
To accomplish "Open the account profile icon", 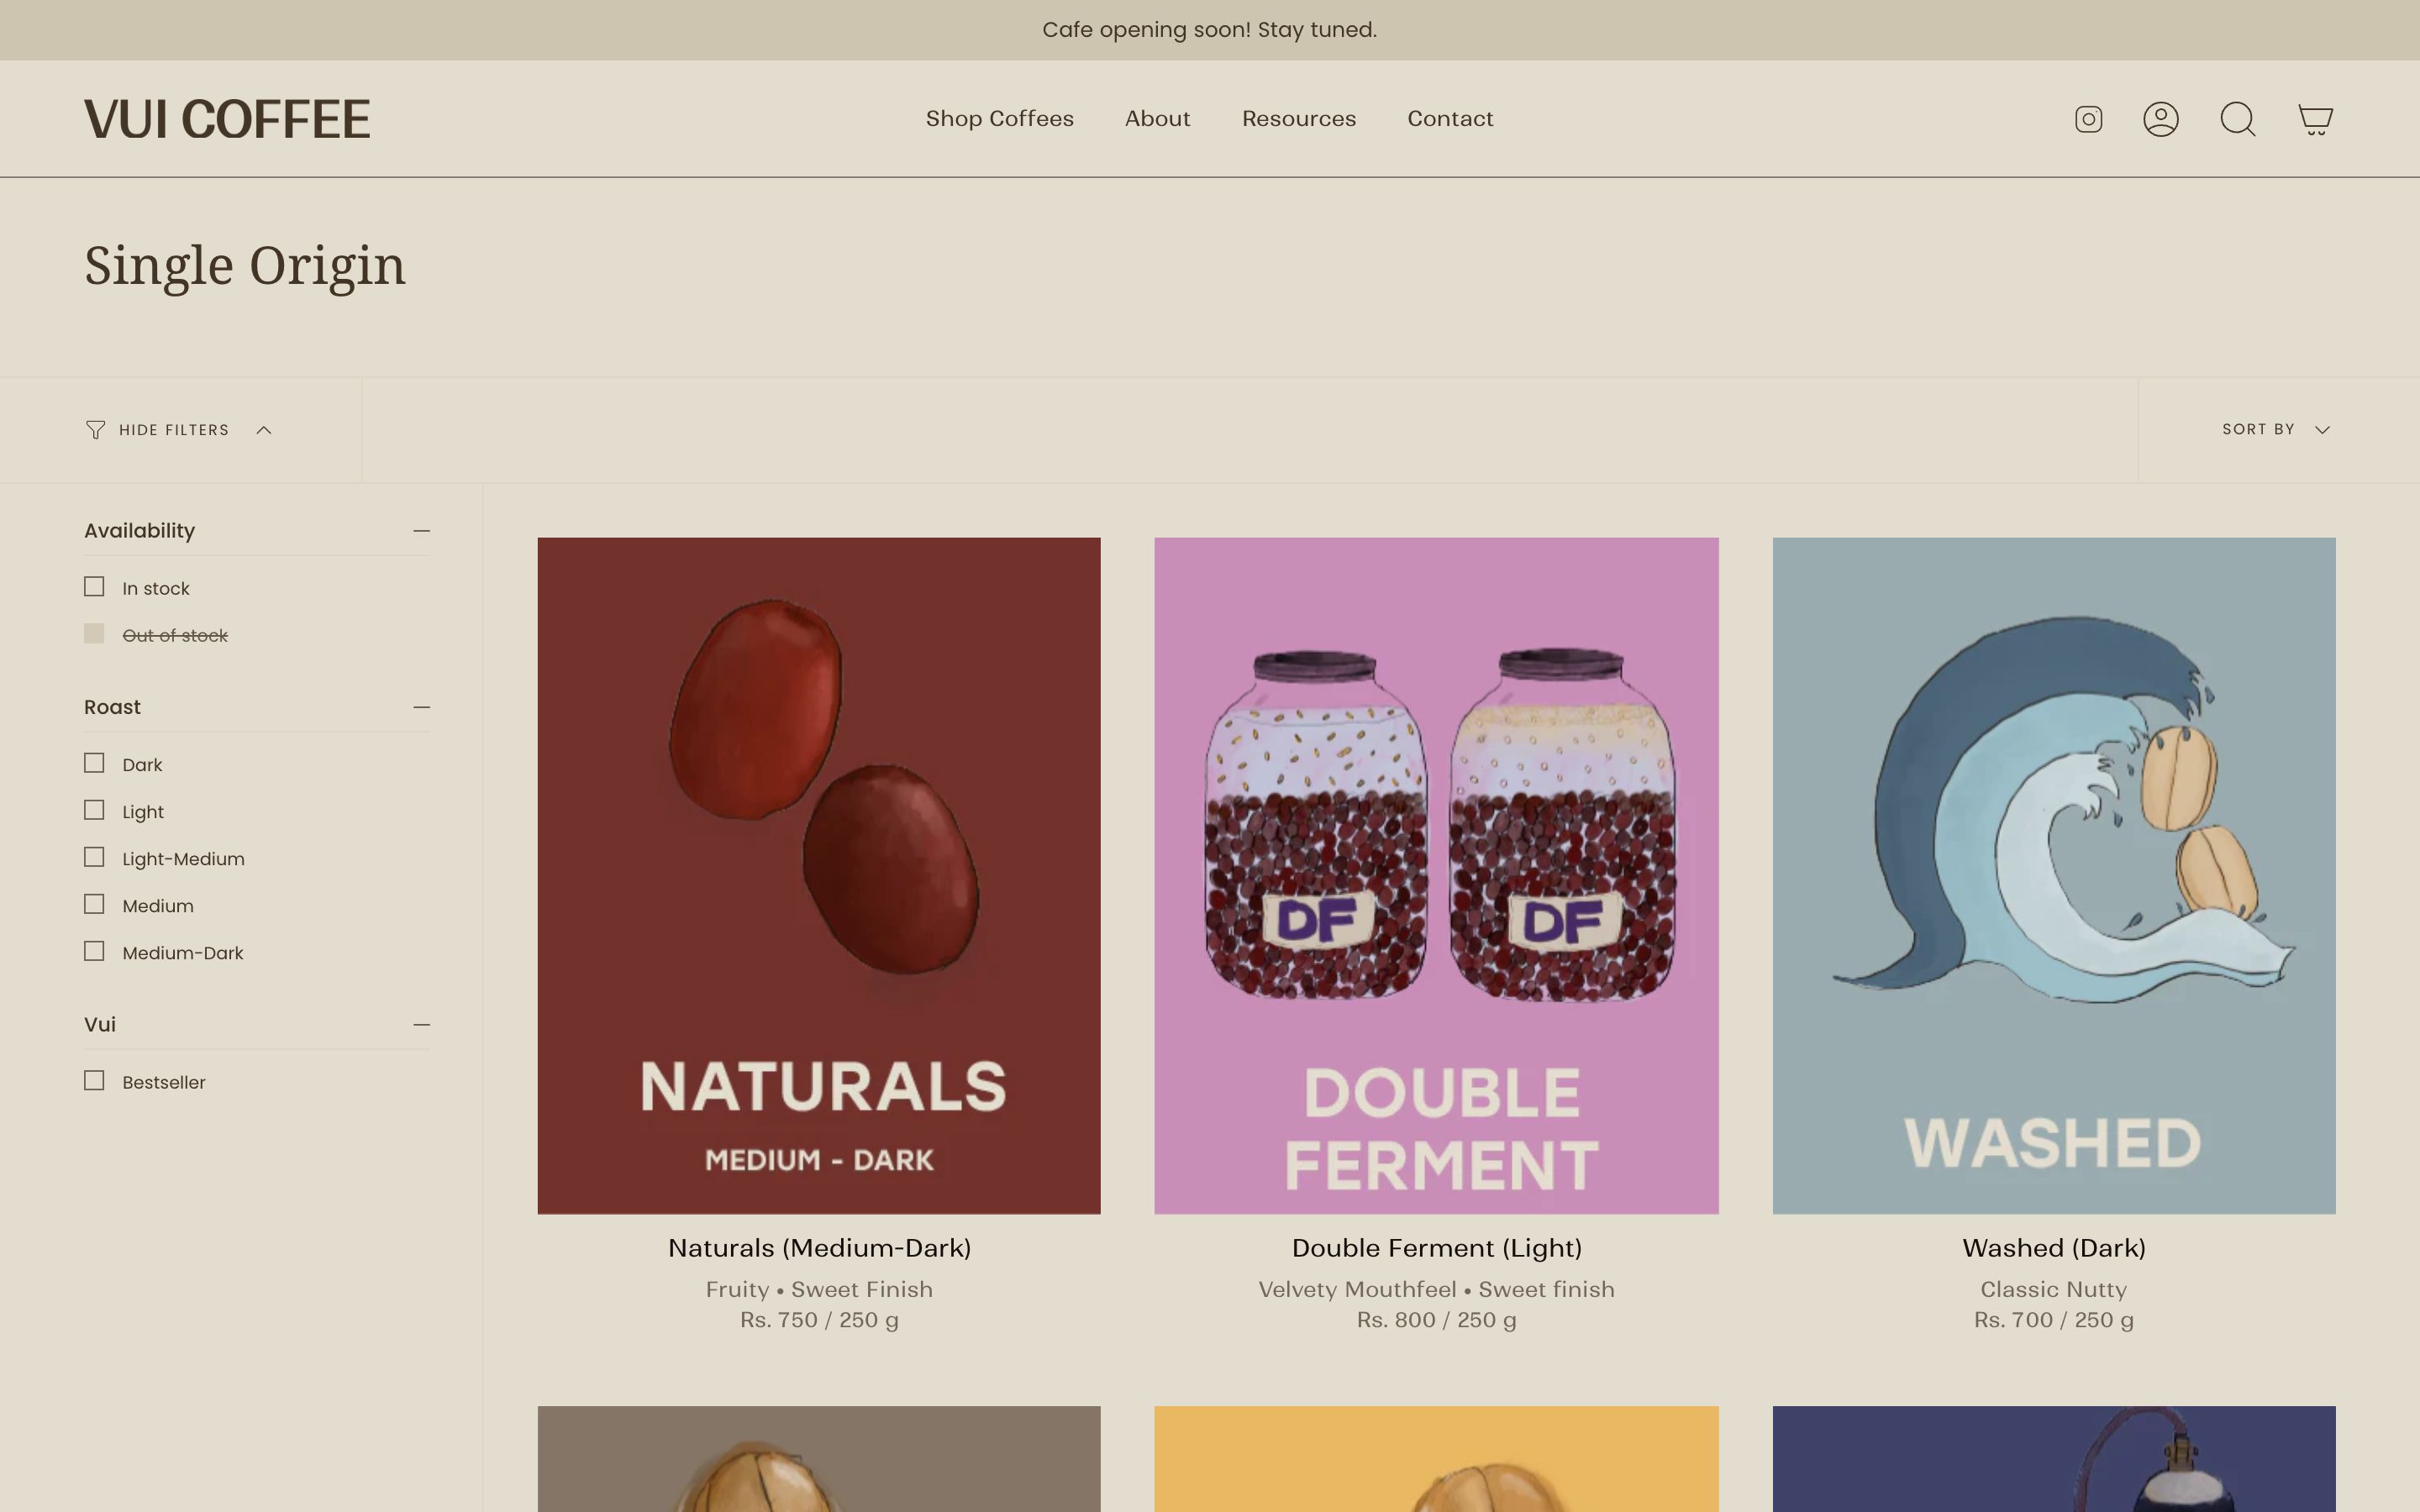I will click(x=2160, y=119).
